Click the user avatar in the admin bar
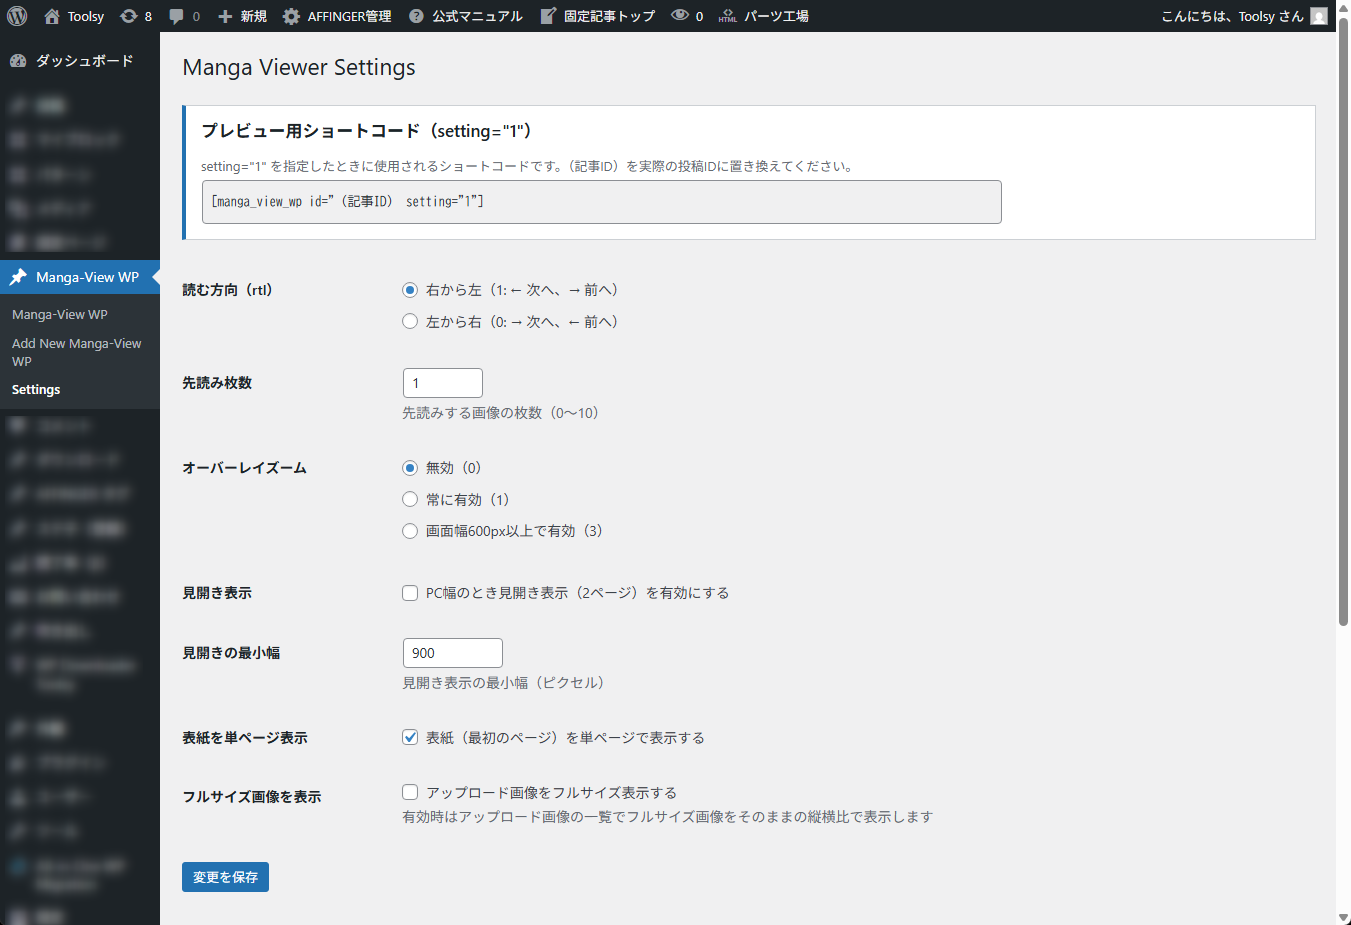Screen dimensions: 1351x925 click(x=1319, y=16)
